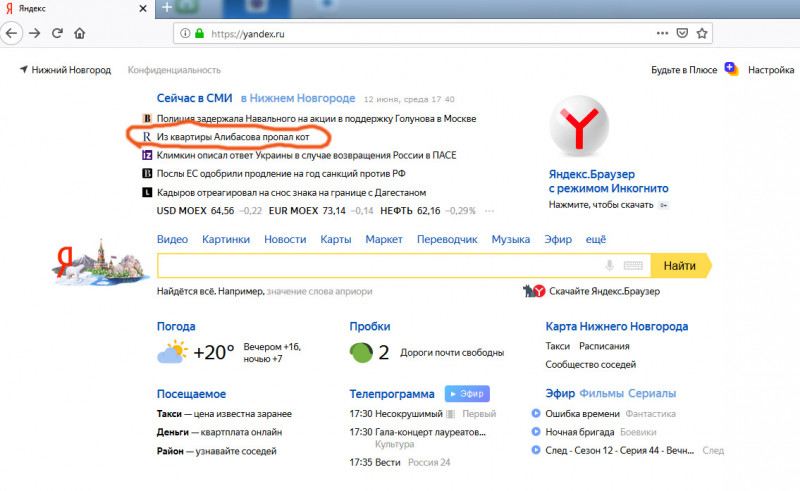Open Настройка link at top right

tap(771, 69)
